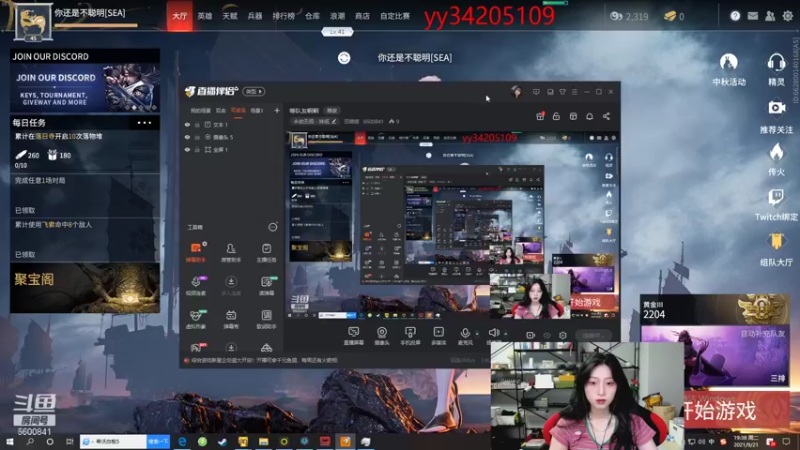Open the game friends icon
The image size is (800, 450).
click(770, 16)
